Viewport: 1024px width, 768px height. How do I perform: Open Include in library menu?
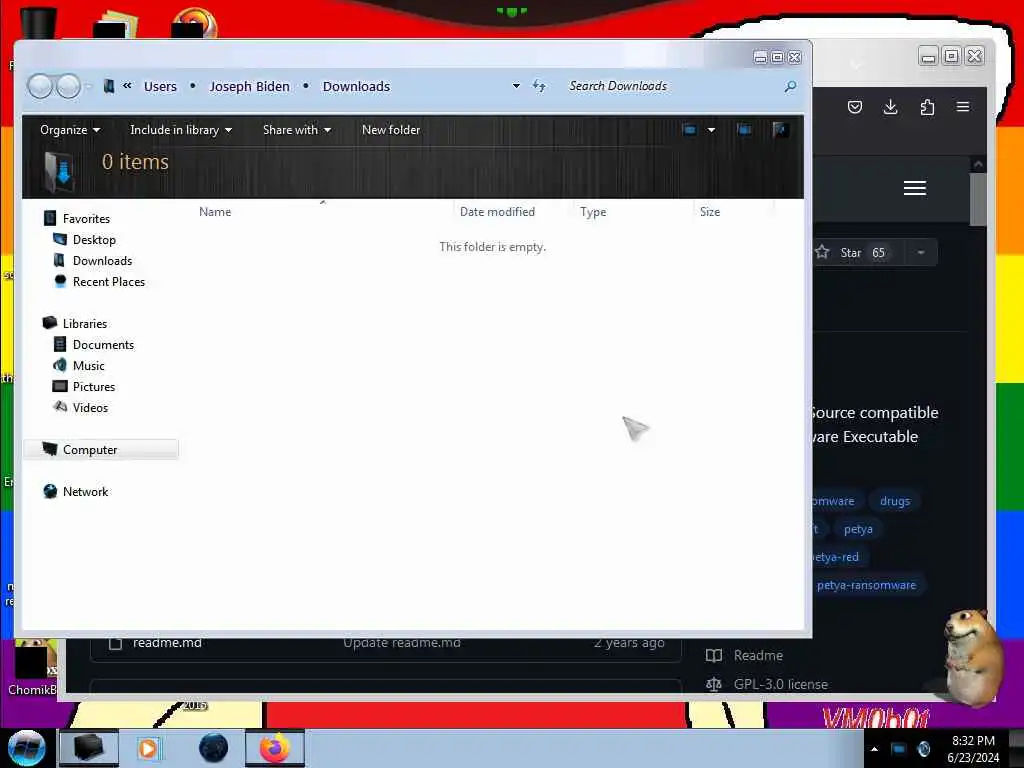(x=181, y=129)
